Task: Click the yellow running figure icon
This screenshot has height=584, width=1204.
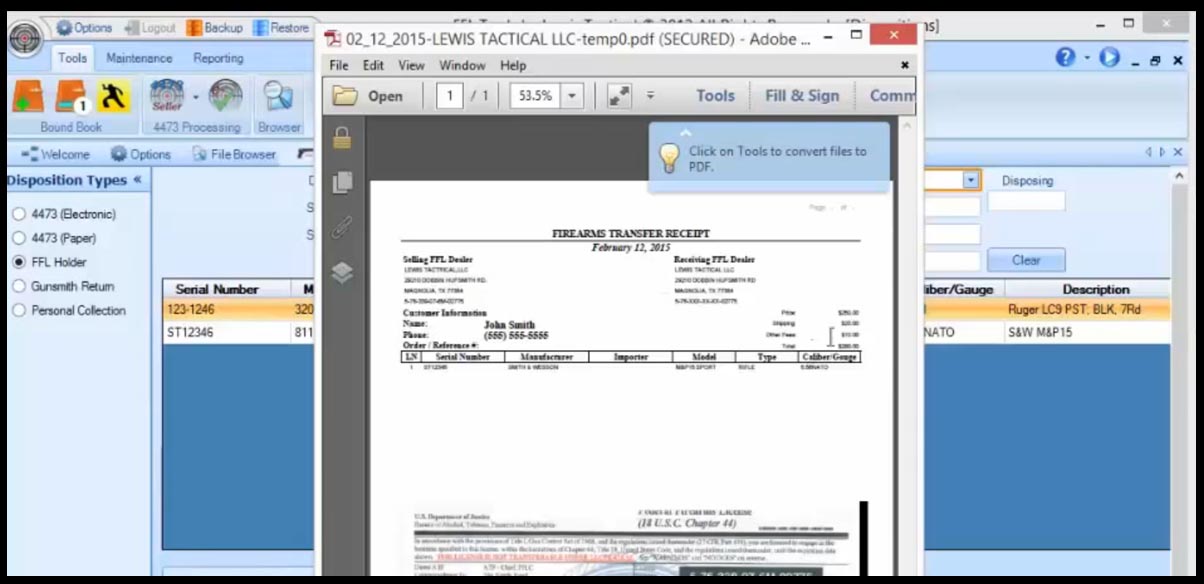Action: [114, 96]
